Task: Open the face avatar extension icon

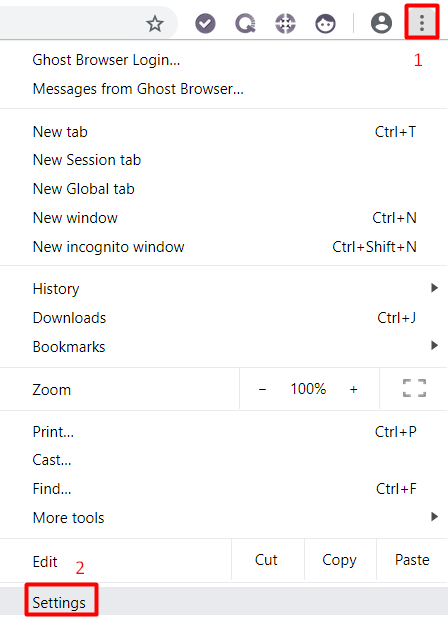Action: click(325, 23)
